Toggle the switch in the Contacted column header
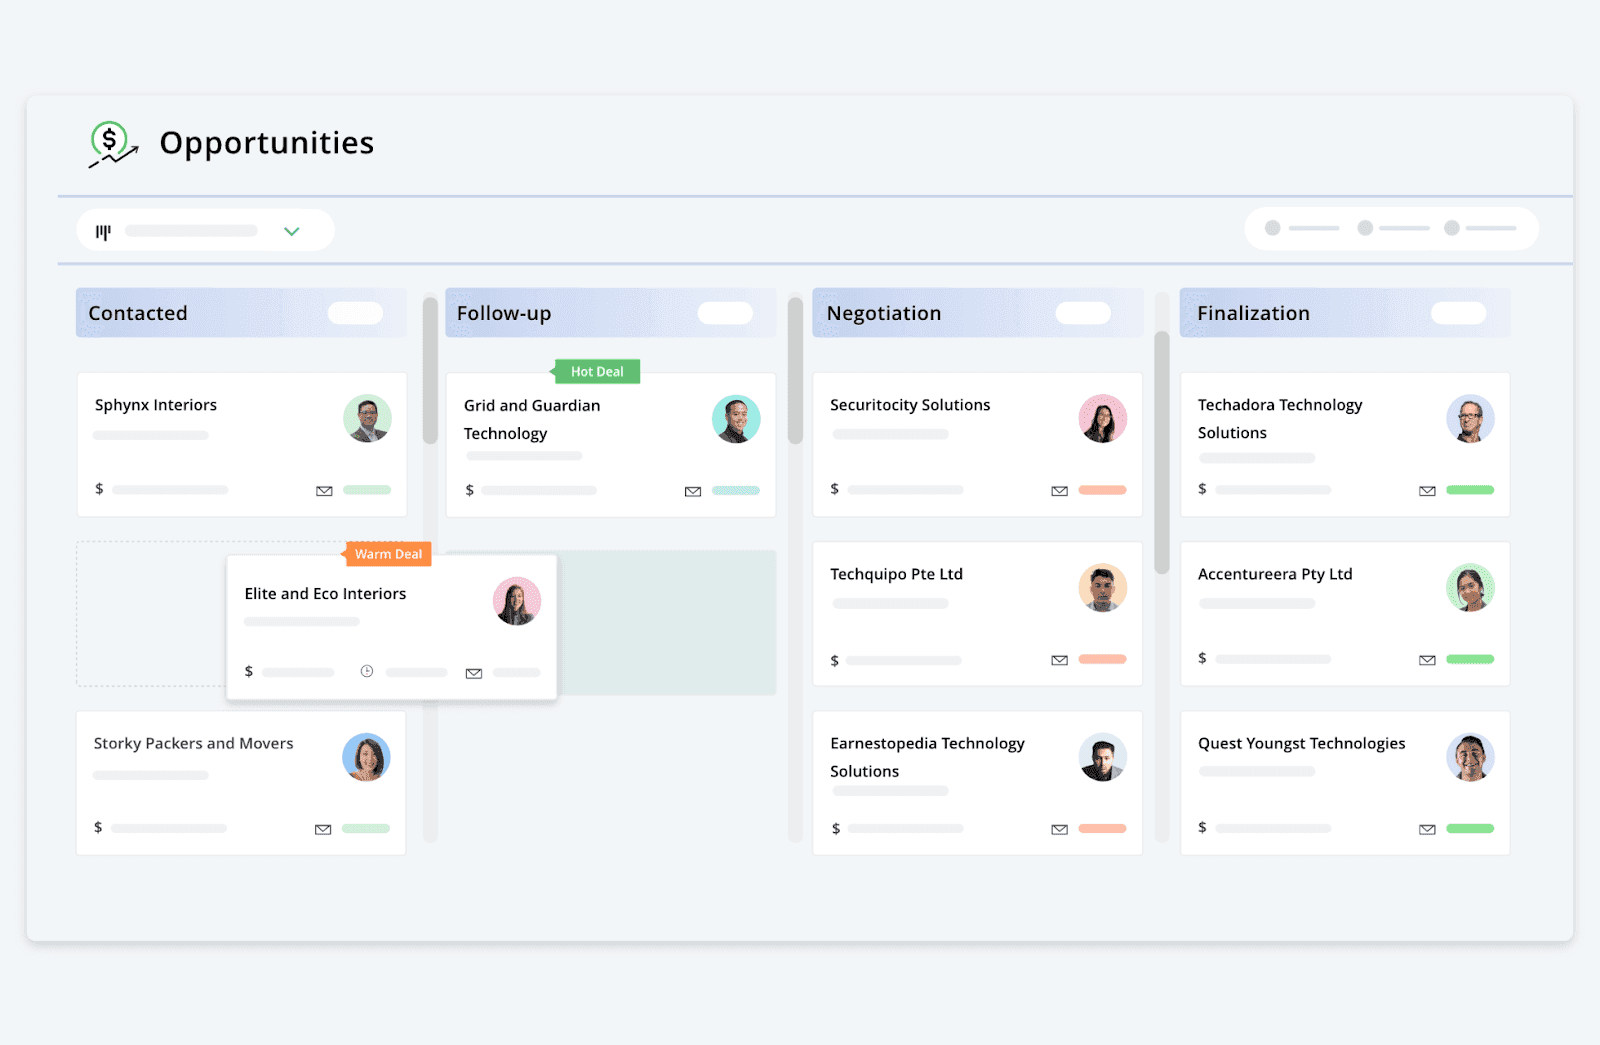Image resolution: width=1600 pixels, height=1045 pixels. click(x=355, y=312)
